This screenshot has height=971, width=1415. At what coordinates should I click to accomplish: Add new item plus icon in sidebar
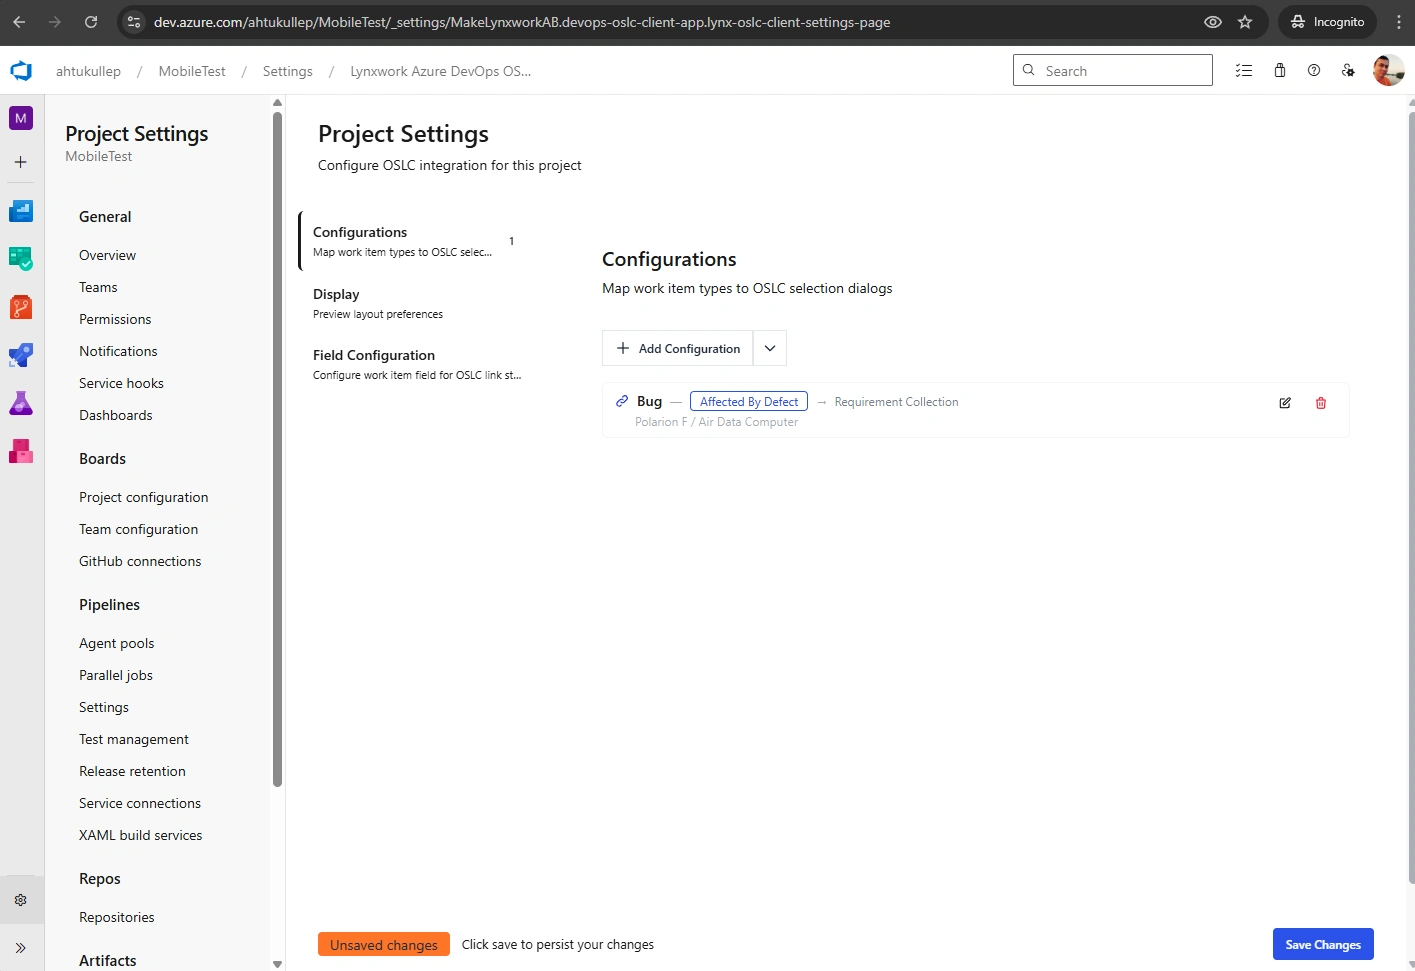coord(21,162)
